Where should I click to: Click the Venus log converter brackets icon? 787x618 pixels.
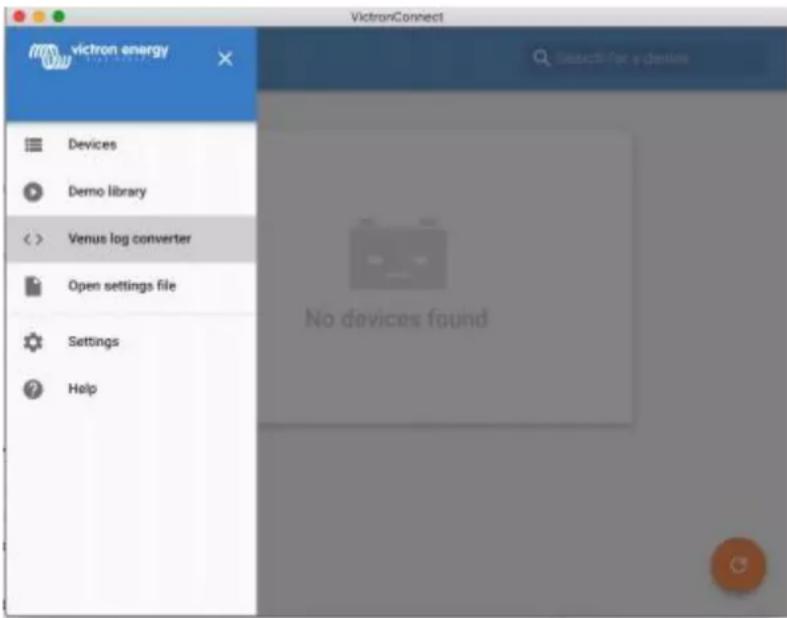click(x=33, y=239)
